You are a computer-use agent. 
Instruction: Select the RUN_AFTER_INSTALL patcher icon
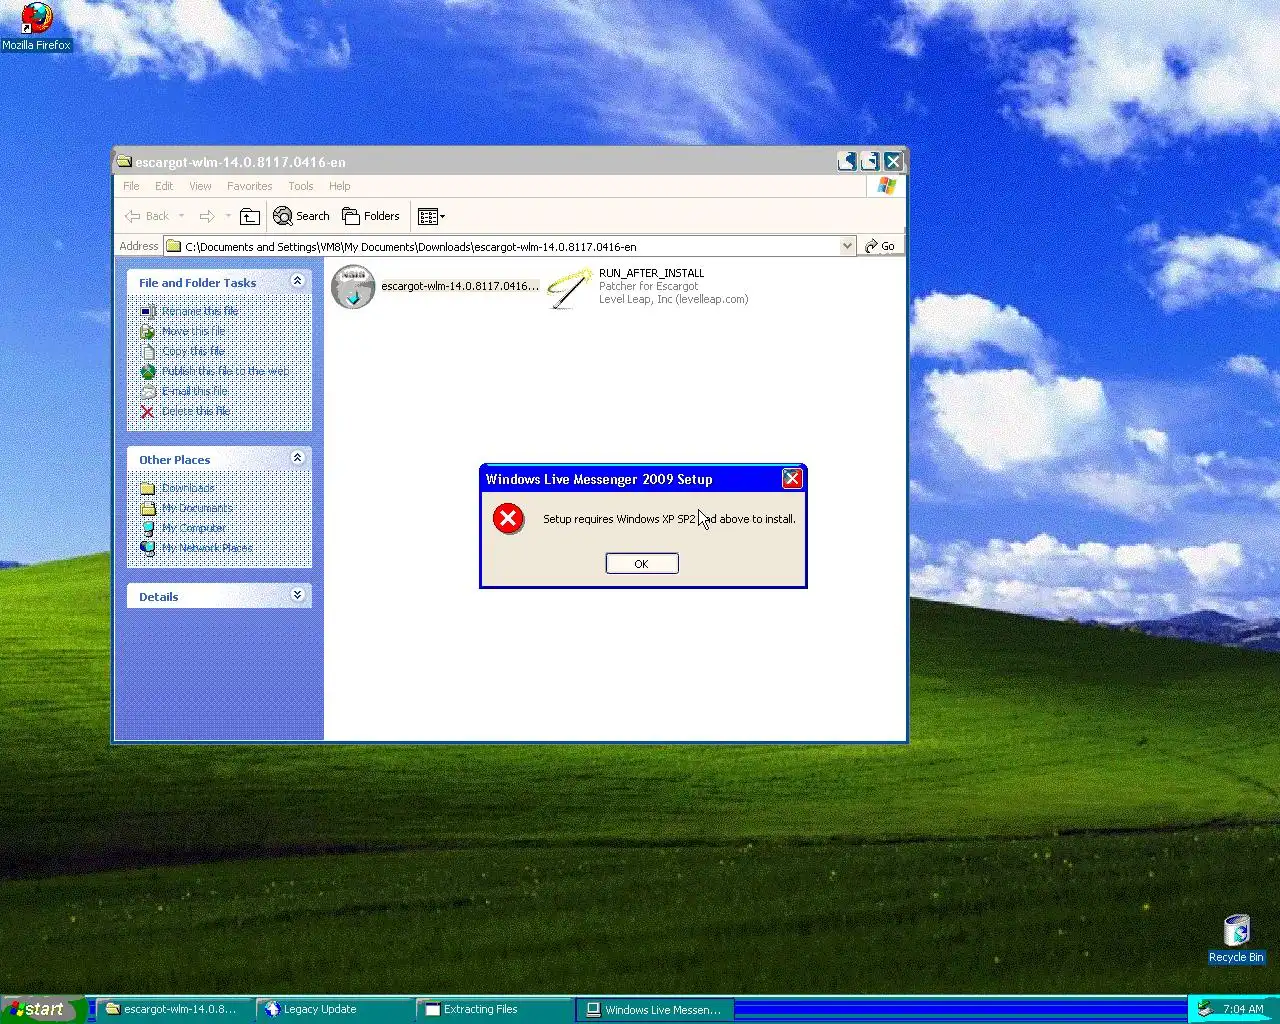(570, 287)
